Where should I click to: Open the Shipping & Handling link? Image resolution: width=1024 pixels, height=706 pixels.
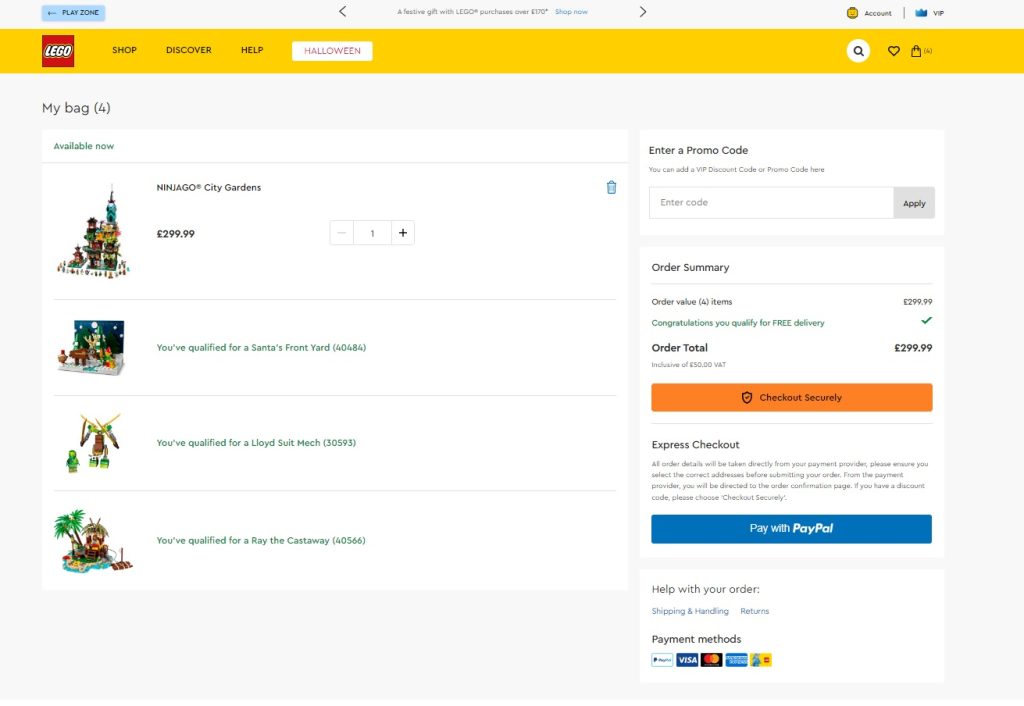[x=690, y=611]
